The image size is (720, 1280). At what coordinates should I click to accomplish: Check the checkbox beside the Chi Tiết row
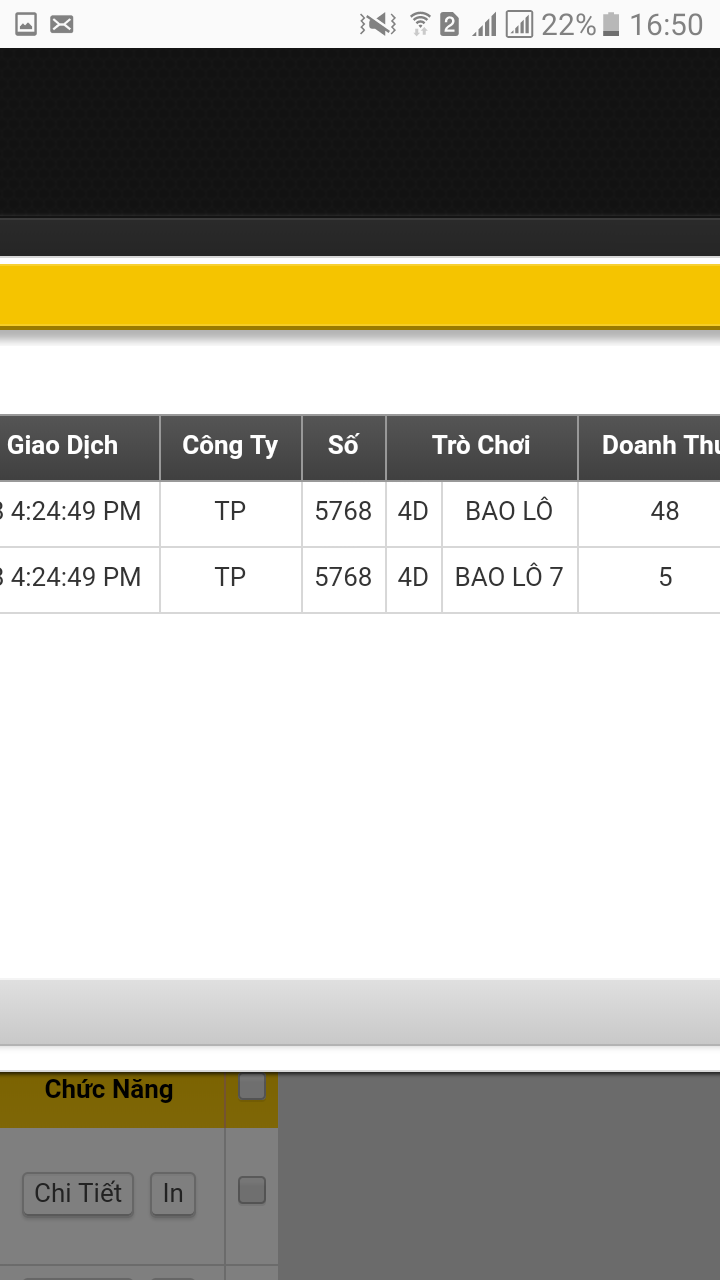[252, 1190]
